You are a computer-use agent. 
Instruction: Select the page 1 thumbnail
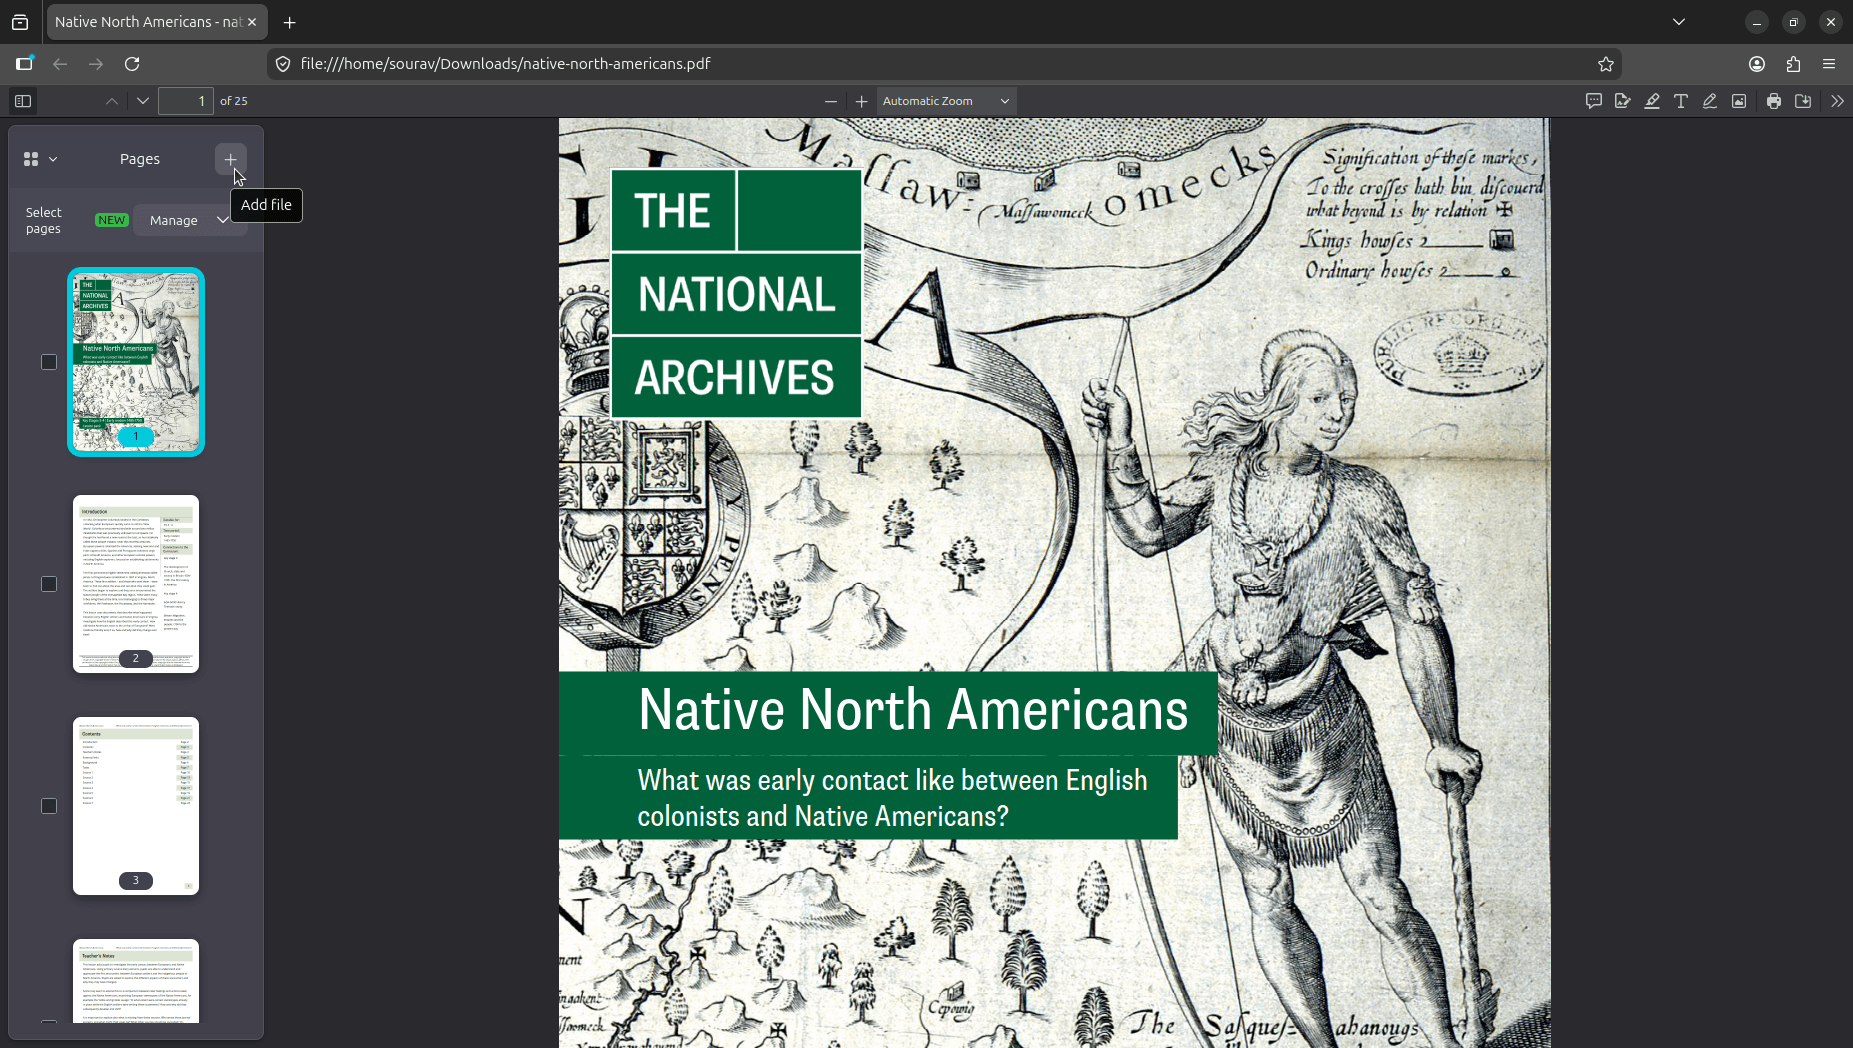tap(136, 362)
